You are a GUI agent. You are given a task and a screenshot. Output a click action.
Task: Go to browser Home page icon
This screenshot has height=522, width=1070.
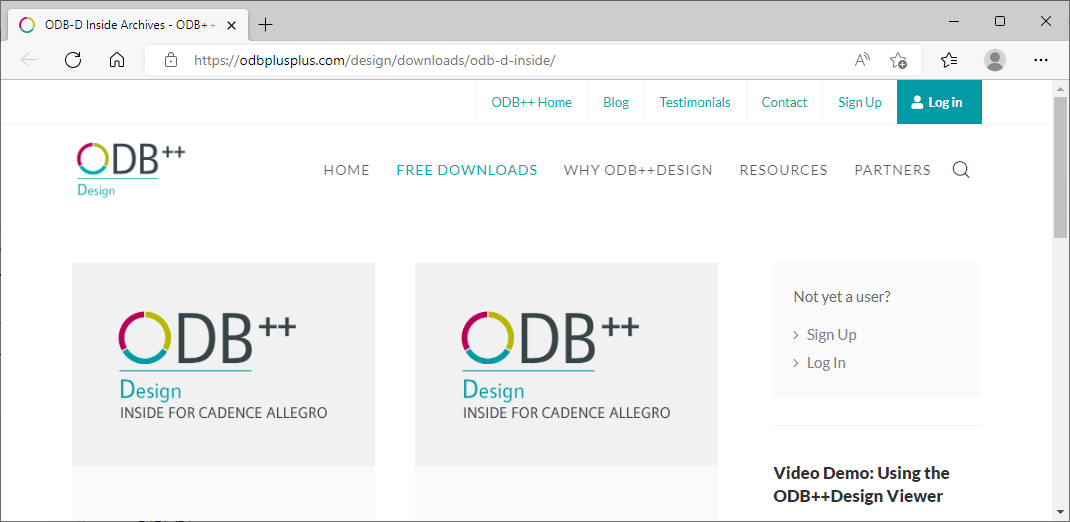tap(117, 60)
